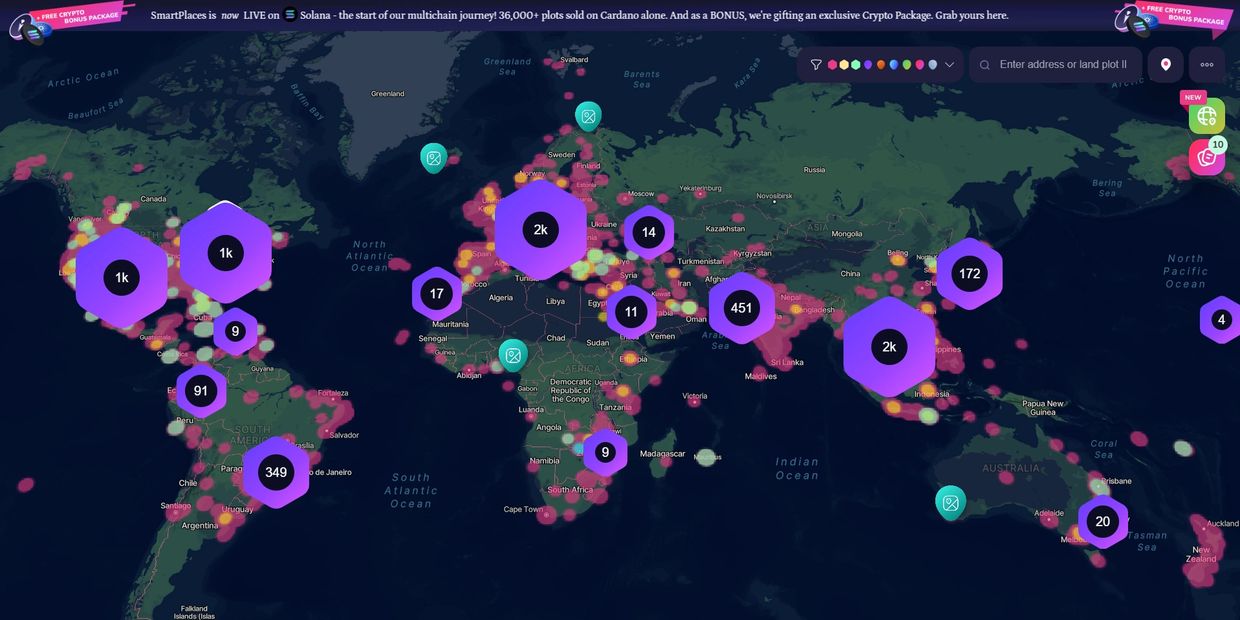Image resolution: width=1240 pixels, height=620 pixels.
Task: Toggle the blue pin plot filter
Action: pyautogui.click(x=894, y=65)
